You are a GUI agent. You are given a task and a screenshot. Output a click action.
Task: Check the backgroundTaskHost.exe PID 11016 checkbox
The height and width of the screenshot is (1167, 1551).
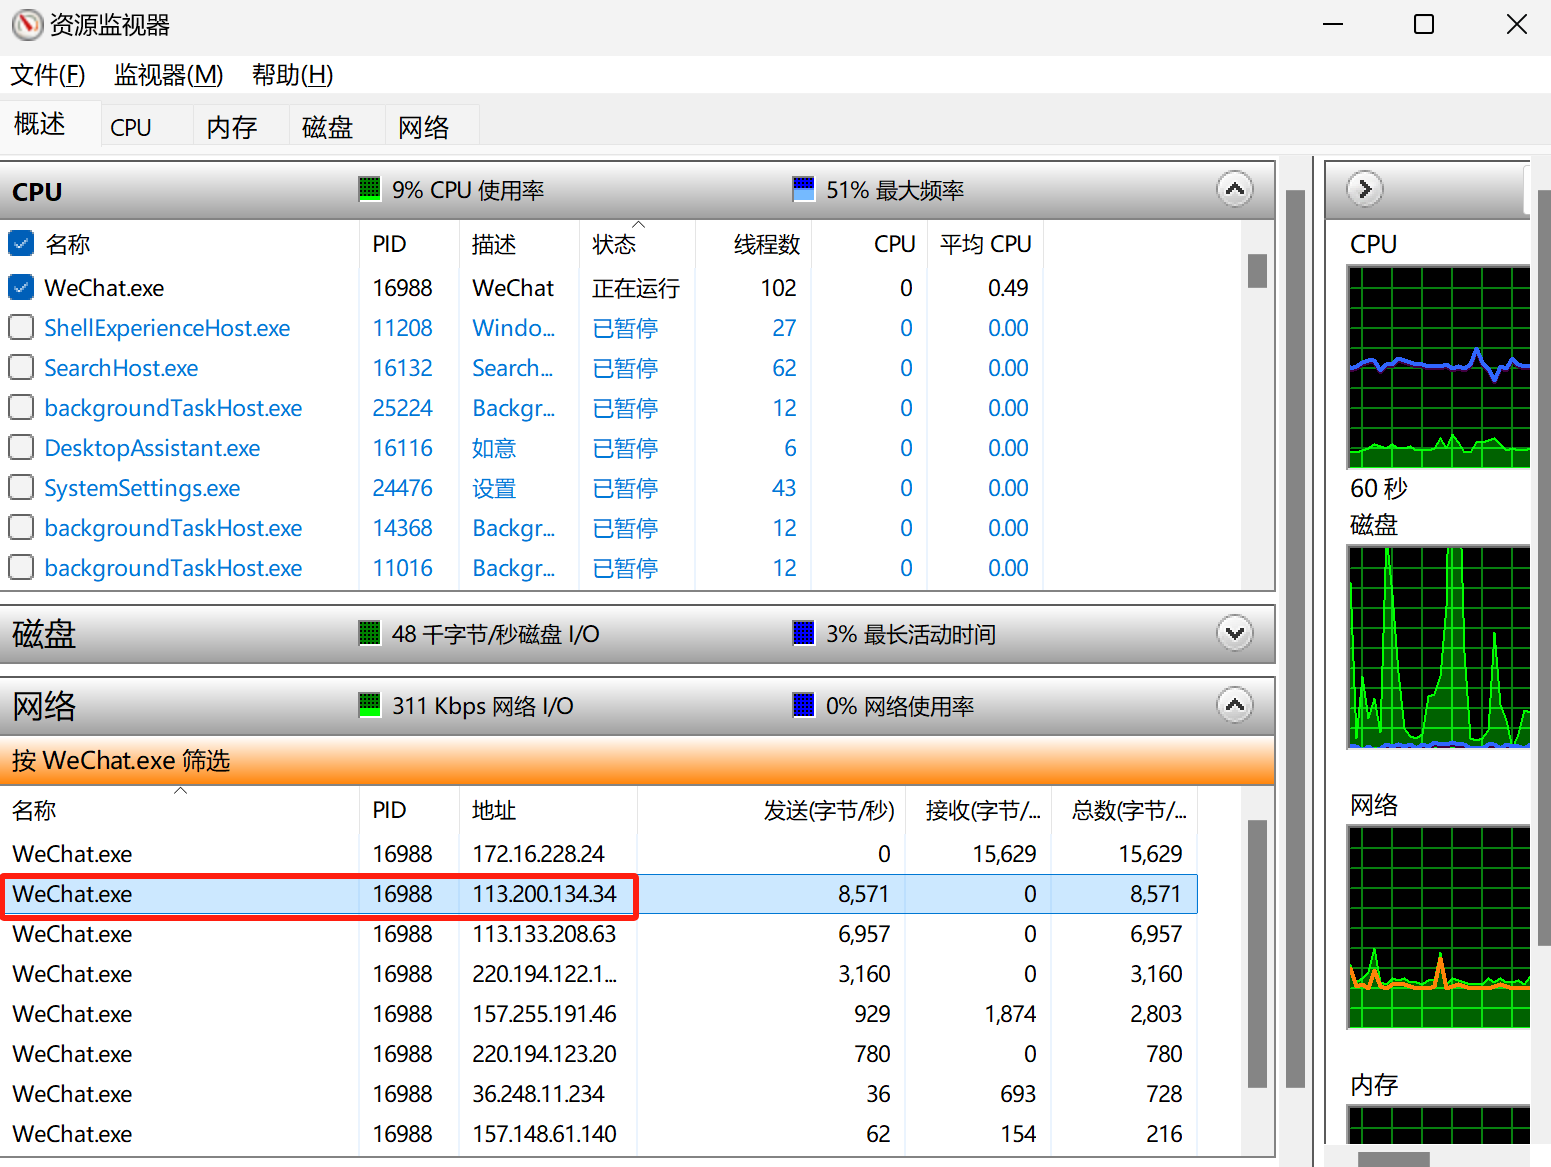[21, 567]
